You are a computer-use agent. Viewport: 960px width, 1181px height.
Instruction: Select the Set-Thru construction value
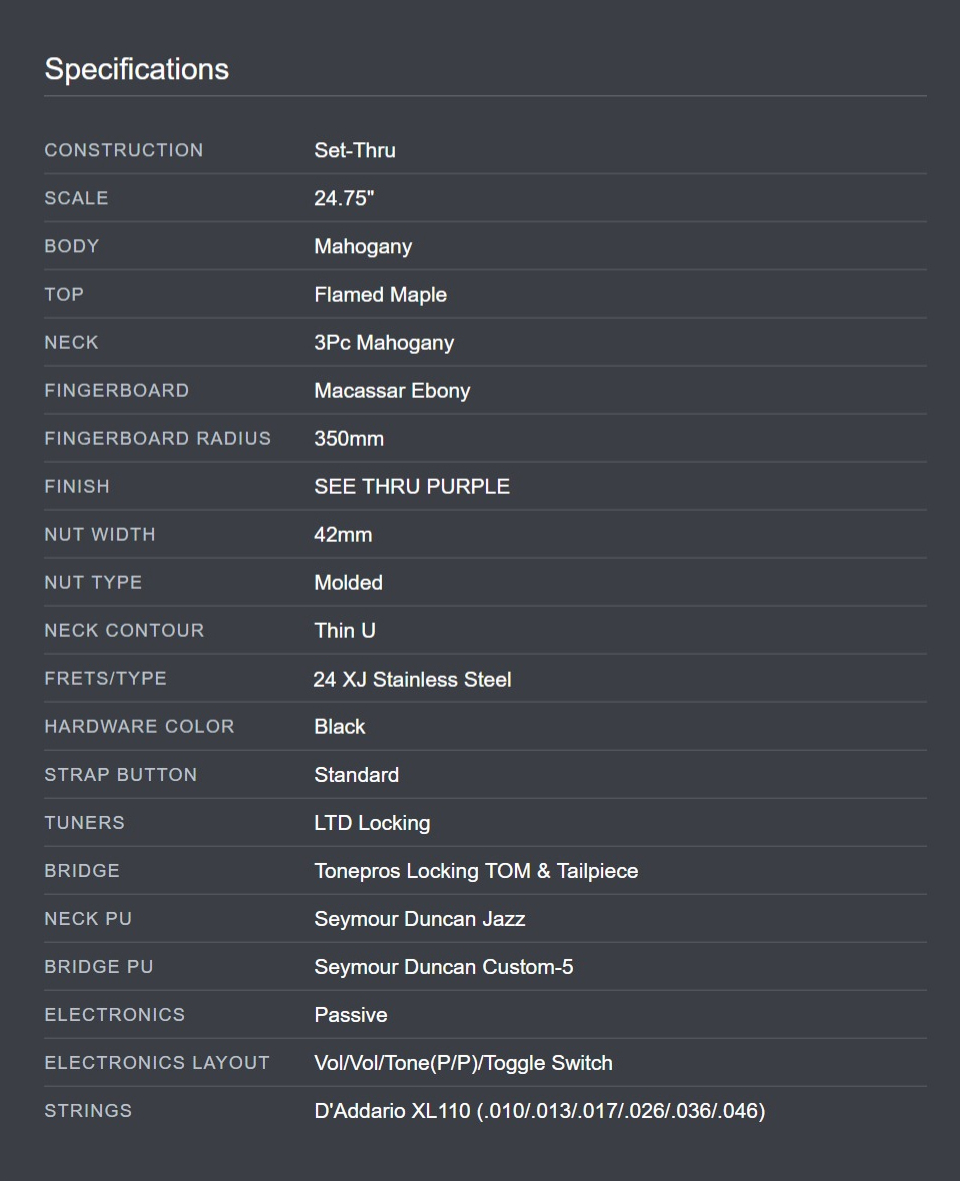[x=355, y=150]
